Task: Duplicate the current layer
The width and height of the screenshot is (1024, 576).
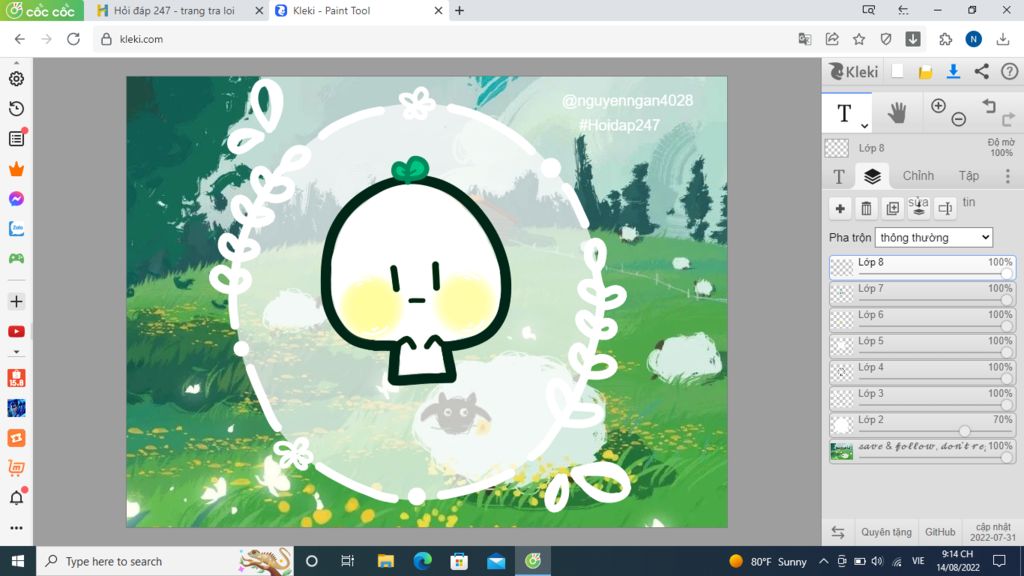Action: click(x=892, y=208)
